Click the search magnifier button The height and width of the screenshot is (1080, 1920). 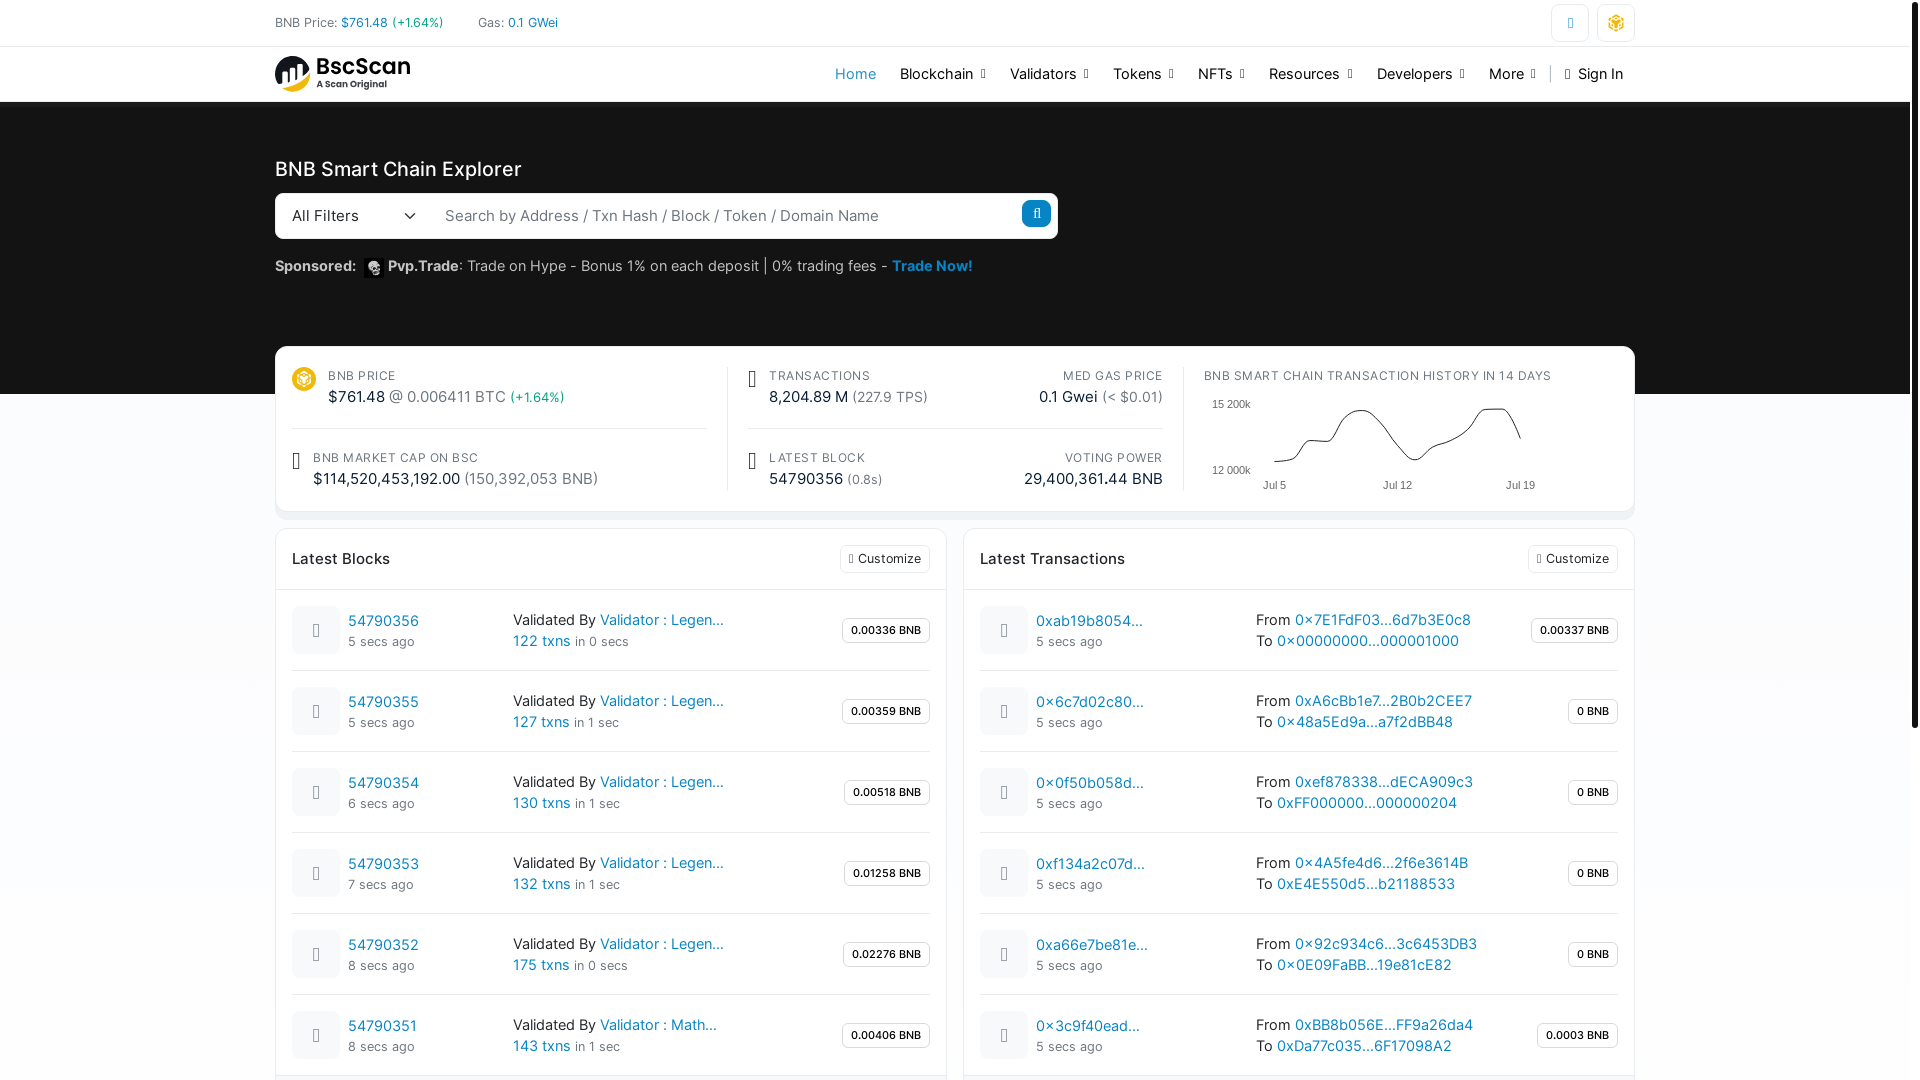[x=1036, y=213]
